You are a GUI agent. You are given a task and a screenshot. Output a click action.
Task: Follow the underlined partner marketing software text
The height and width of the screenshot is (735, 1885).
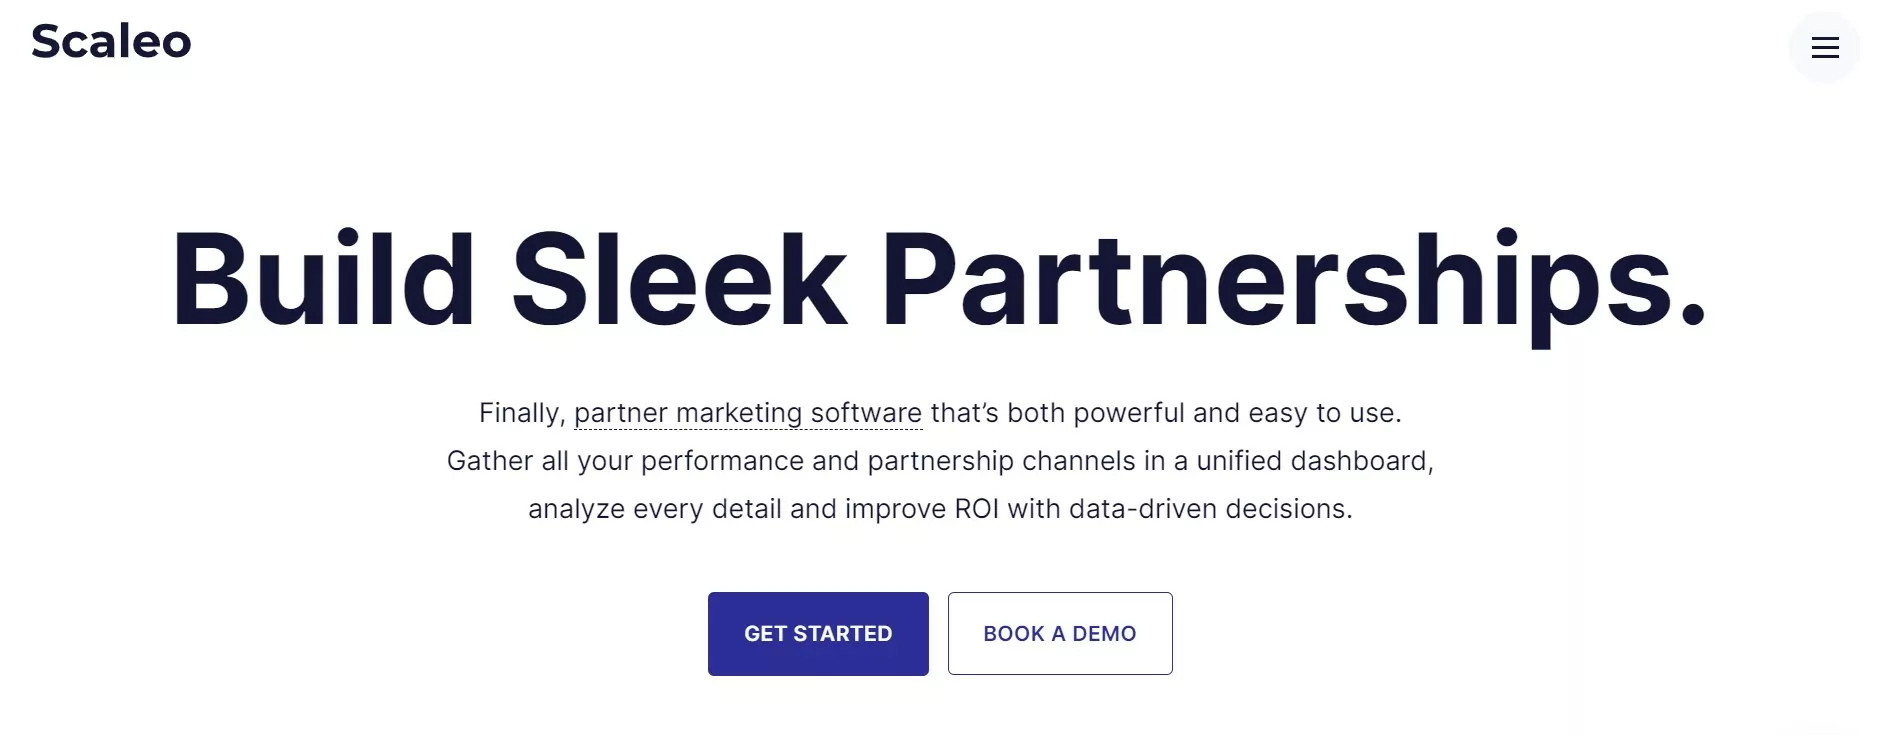tap(748, 412)
